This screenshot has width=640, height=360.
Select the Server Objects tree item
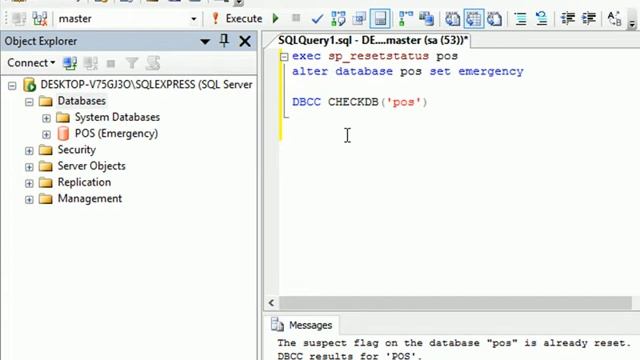91,166
